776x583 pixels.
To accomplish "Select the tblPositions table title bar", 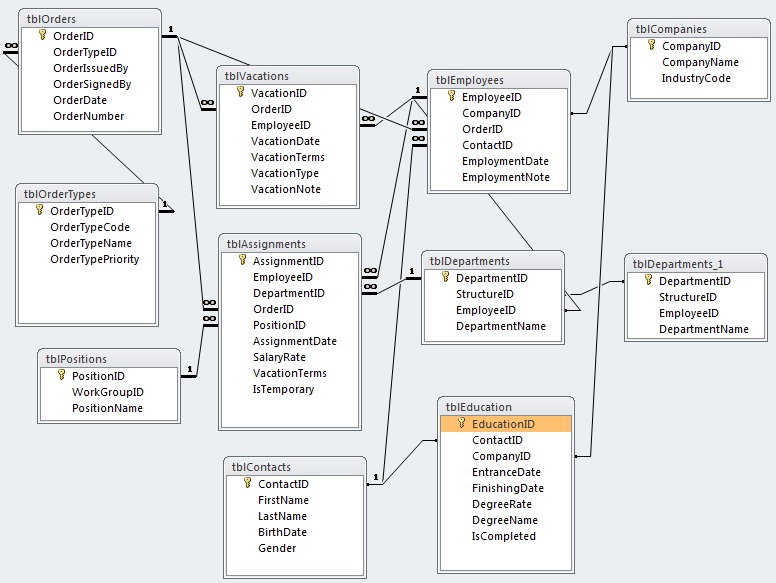I will pos(109,359).
